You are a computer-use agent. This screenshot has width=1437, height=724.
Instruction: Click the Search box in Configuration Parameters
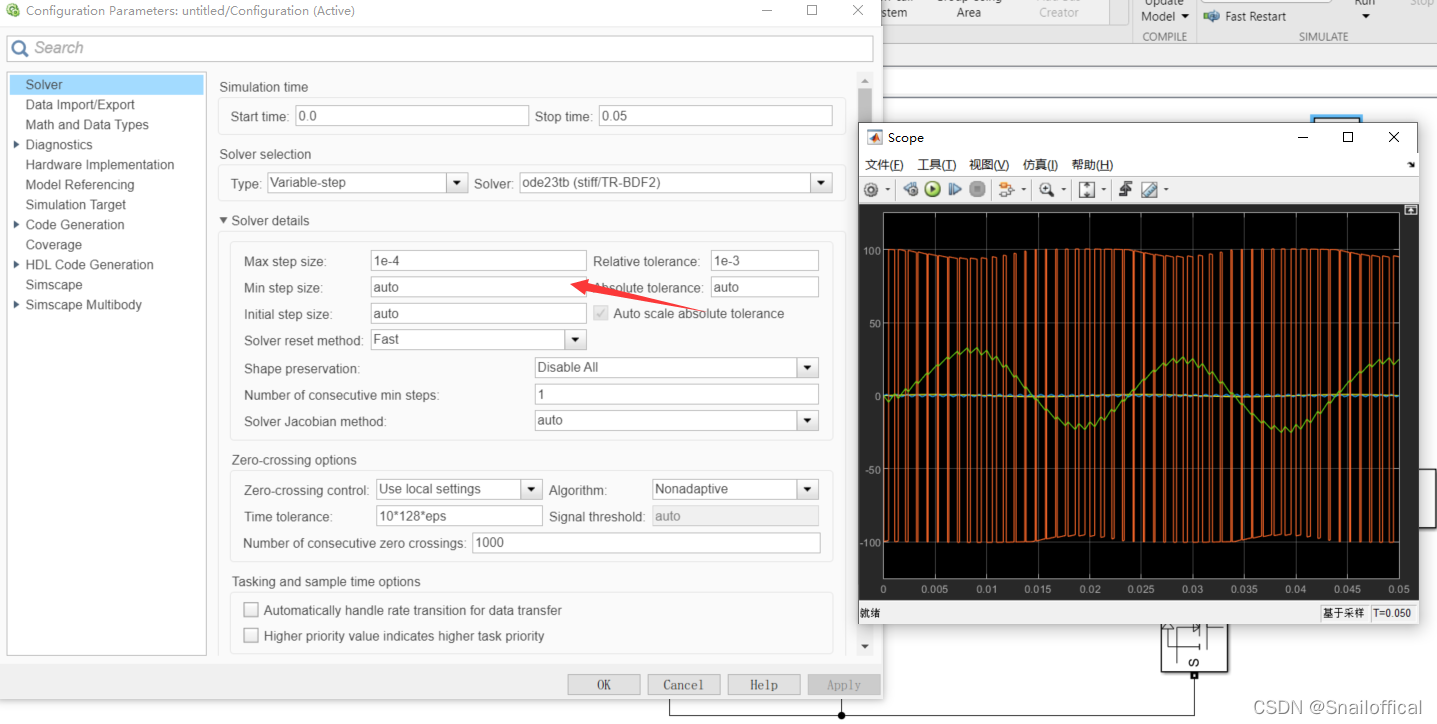[440, 48]
